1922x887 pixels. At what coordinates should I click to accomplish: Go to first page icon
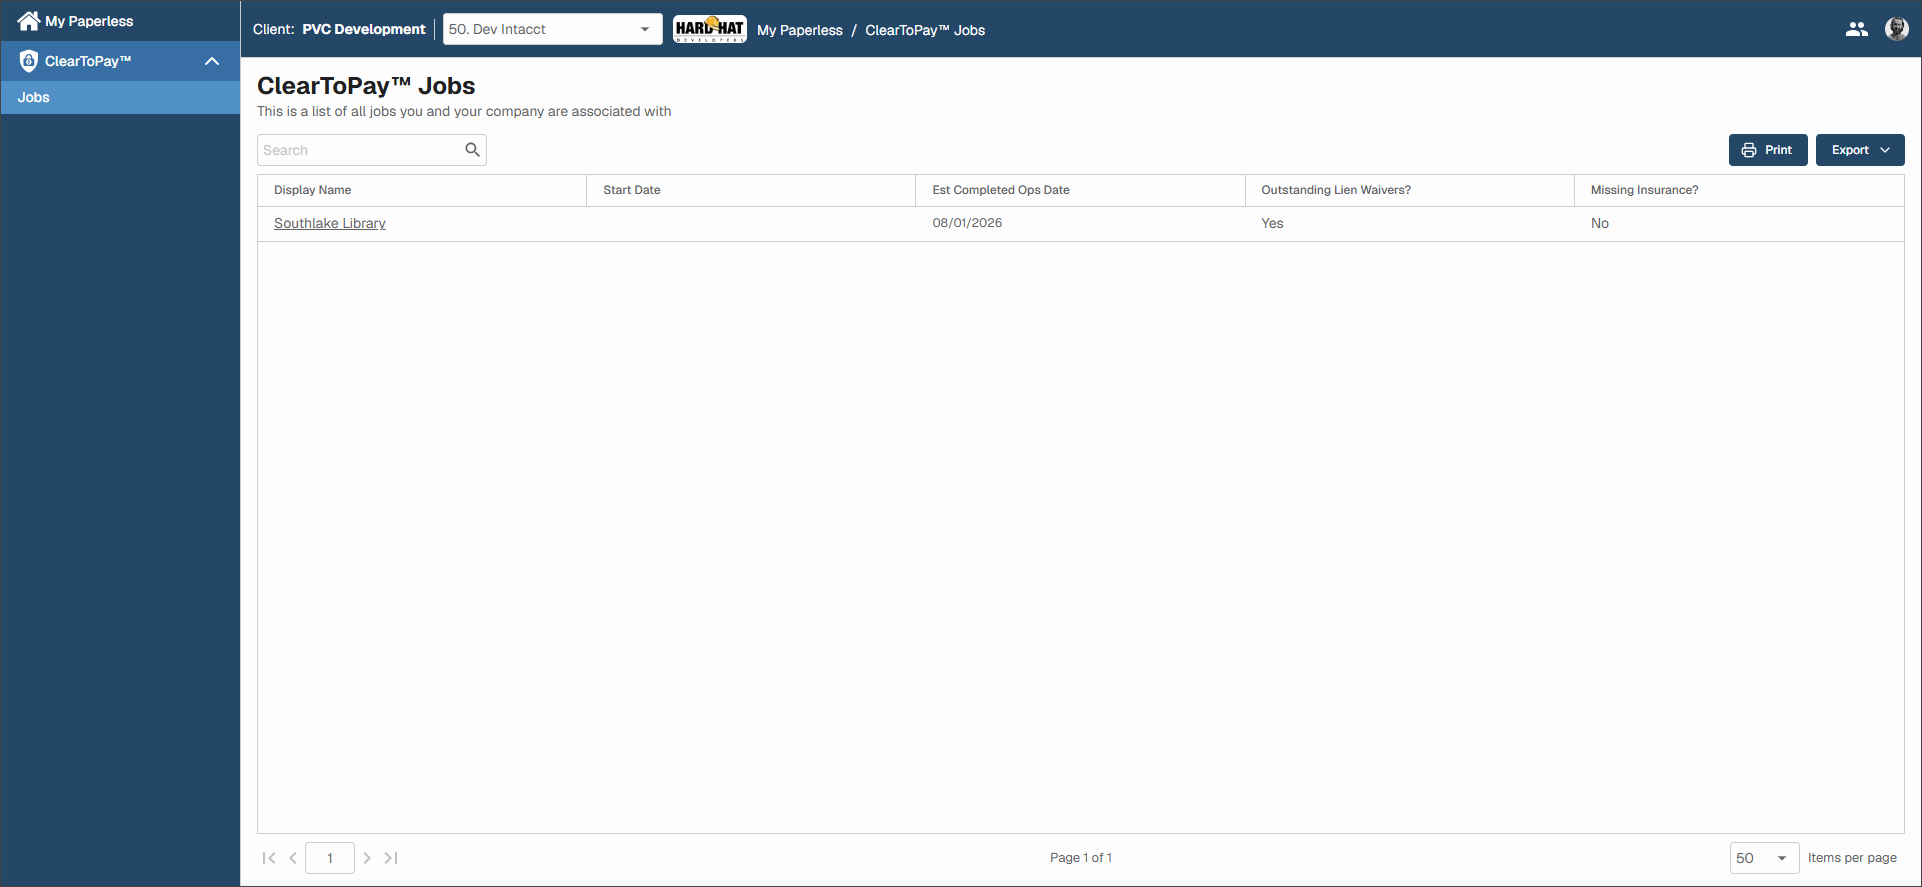click(x=269, y=858)
